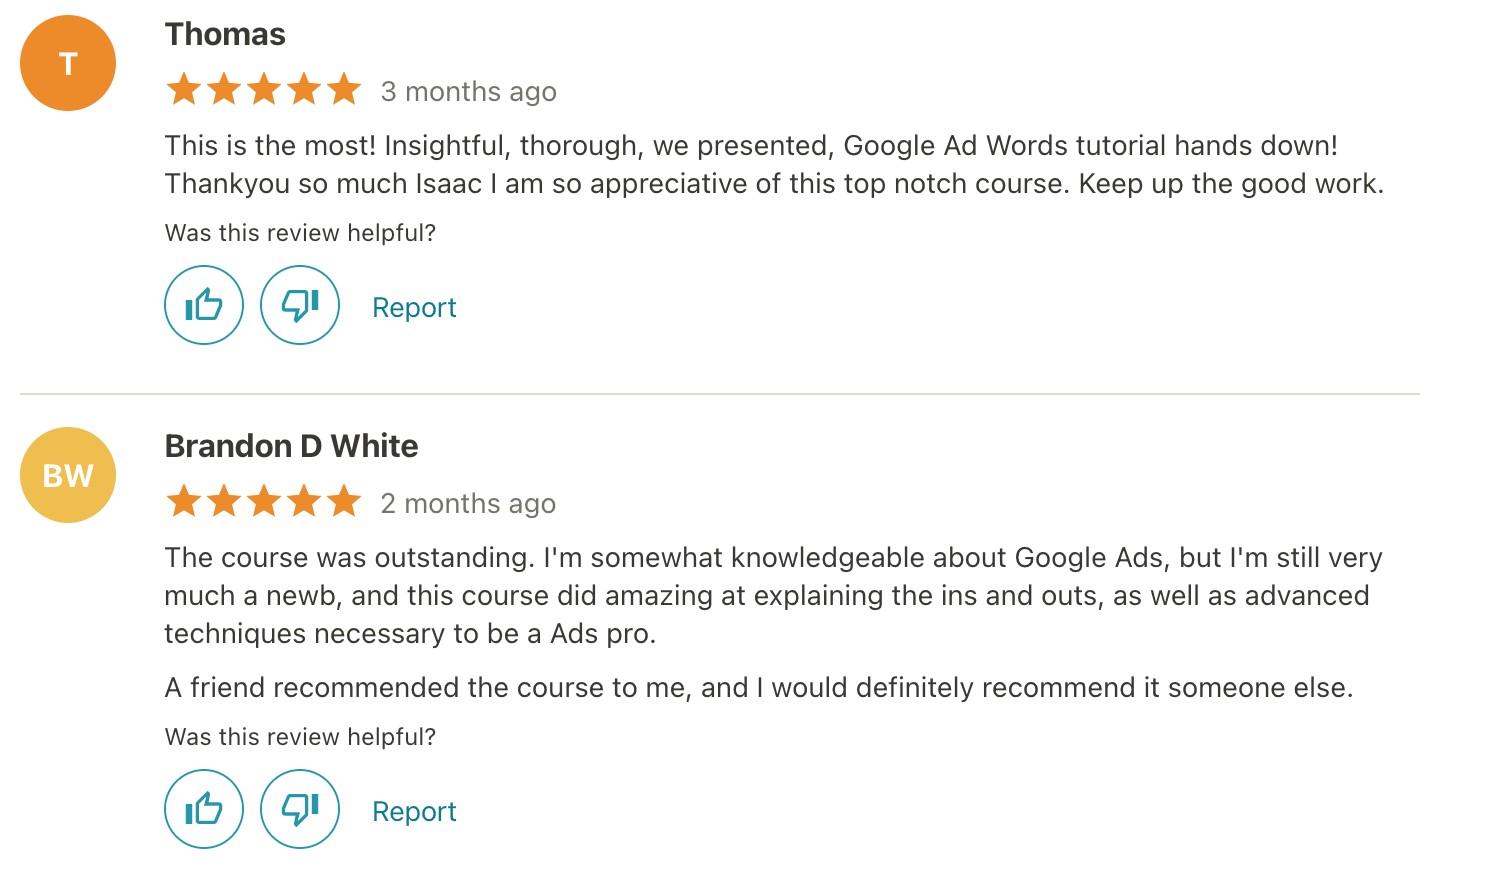
Task: Open Brandon D White's reviewer name
Action: [x=291, y=446]
